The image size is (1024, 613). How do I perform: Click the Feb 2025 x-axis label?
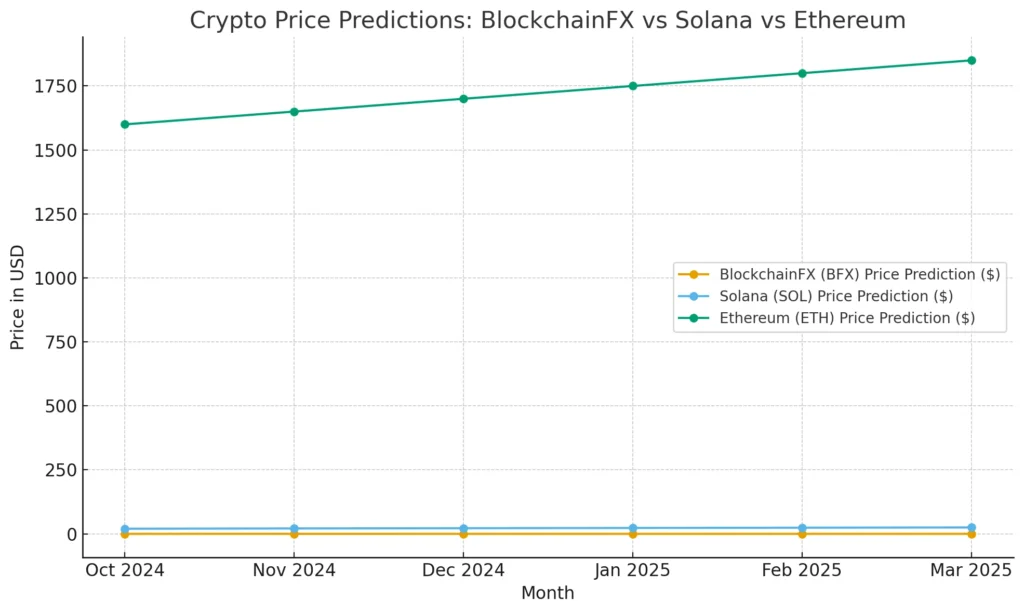click(x=802, y=570)
